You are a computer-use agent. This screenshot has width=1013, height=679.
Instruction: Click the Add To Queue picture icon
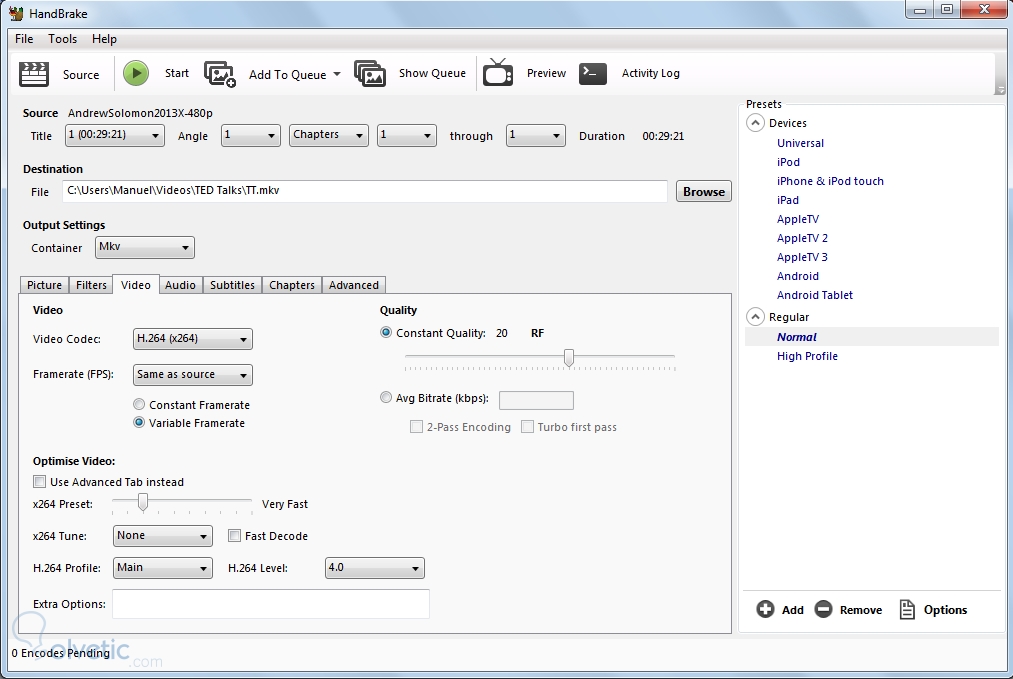point(220,74)
